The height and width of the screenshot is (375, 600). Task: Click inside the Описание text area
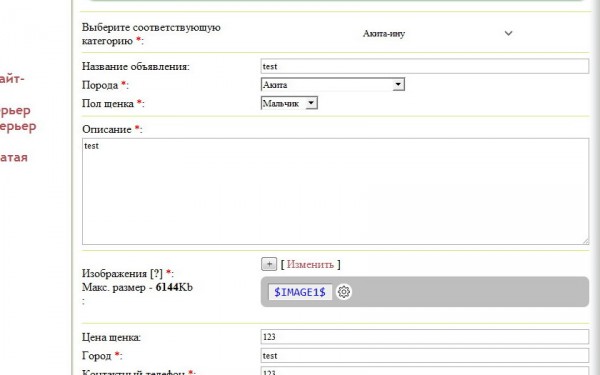pyautogui.click(x=336, y=191)
